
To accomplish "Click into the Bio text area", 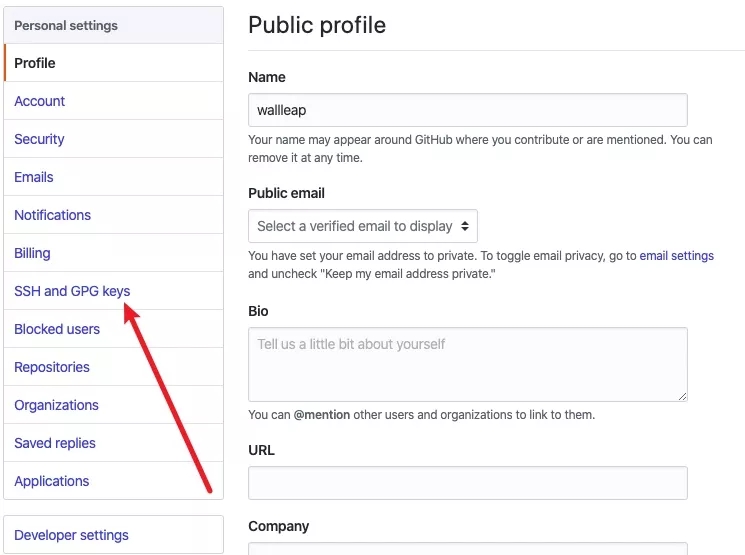I will click(467, 364).
